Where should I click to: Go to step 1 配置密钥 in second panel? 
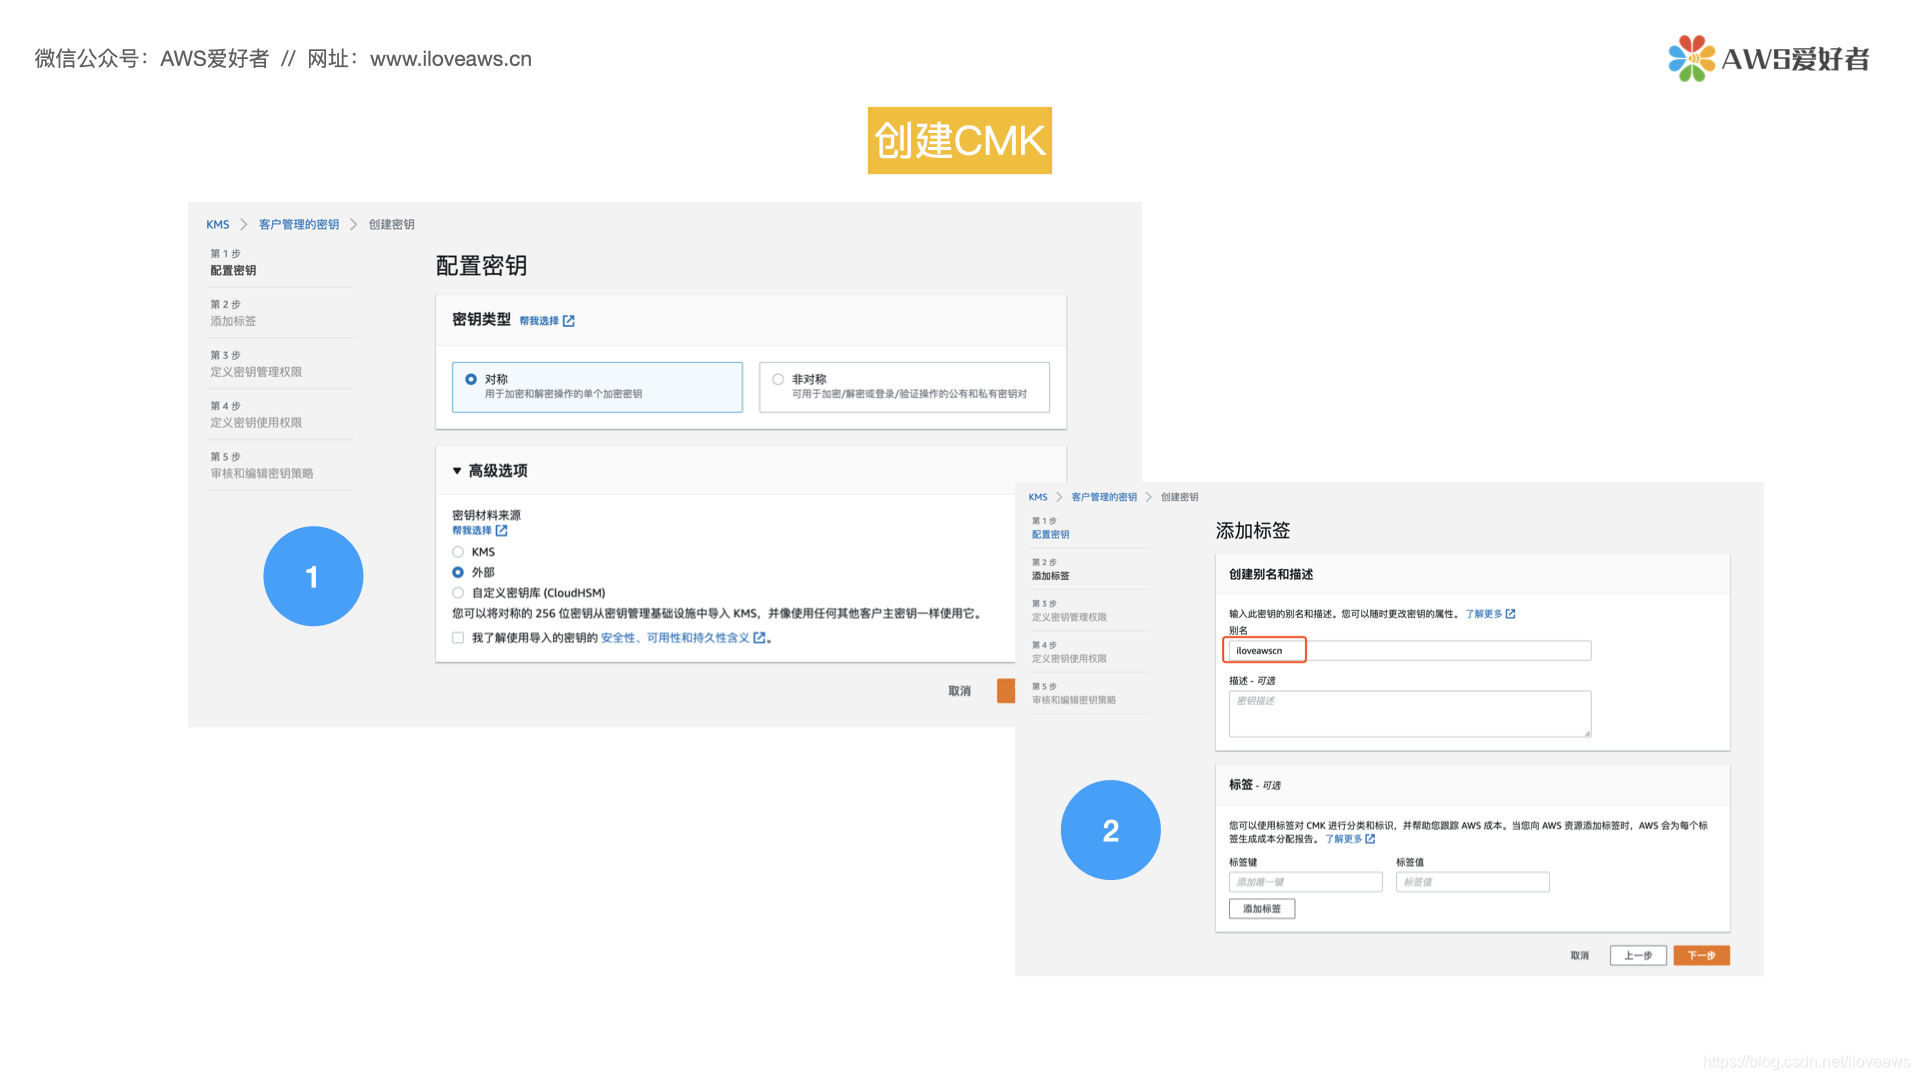click(1050, 535)
